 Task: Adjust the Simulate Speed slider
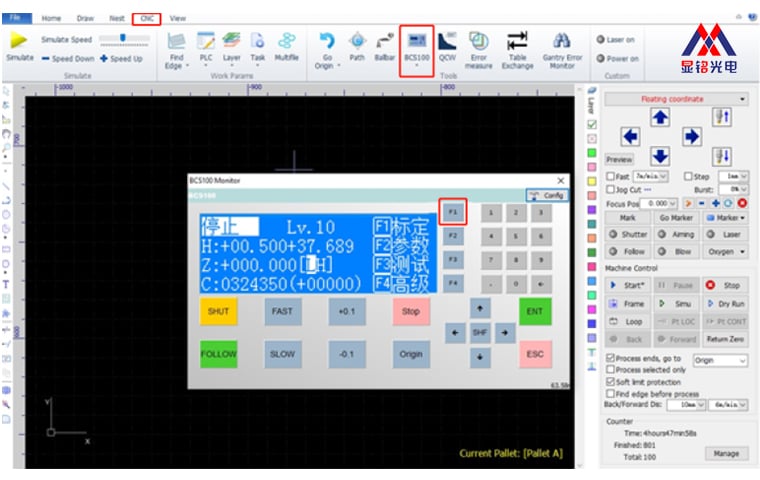click(x=124, y=39)
